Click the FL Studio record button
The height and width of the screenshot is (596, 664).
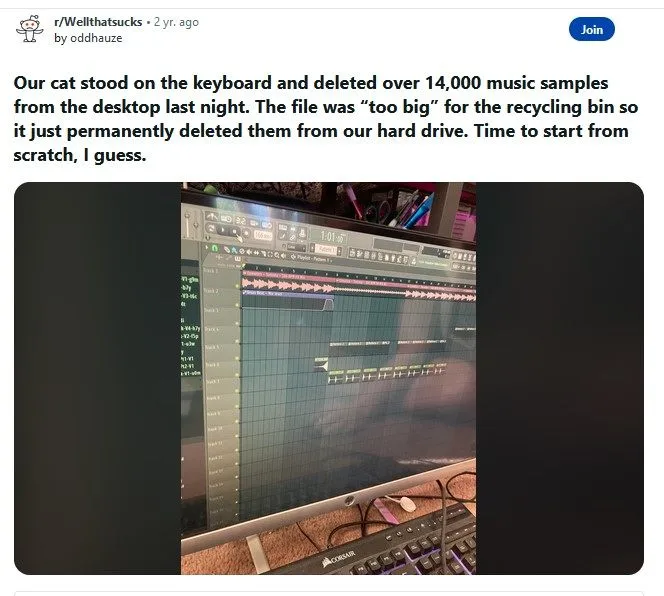click(246, 233)
